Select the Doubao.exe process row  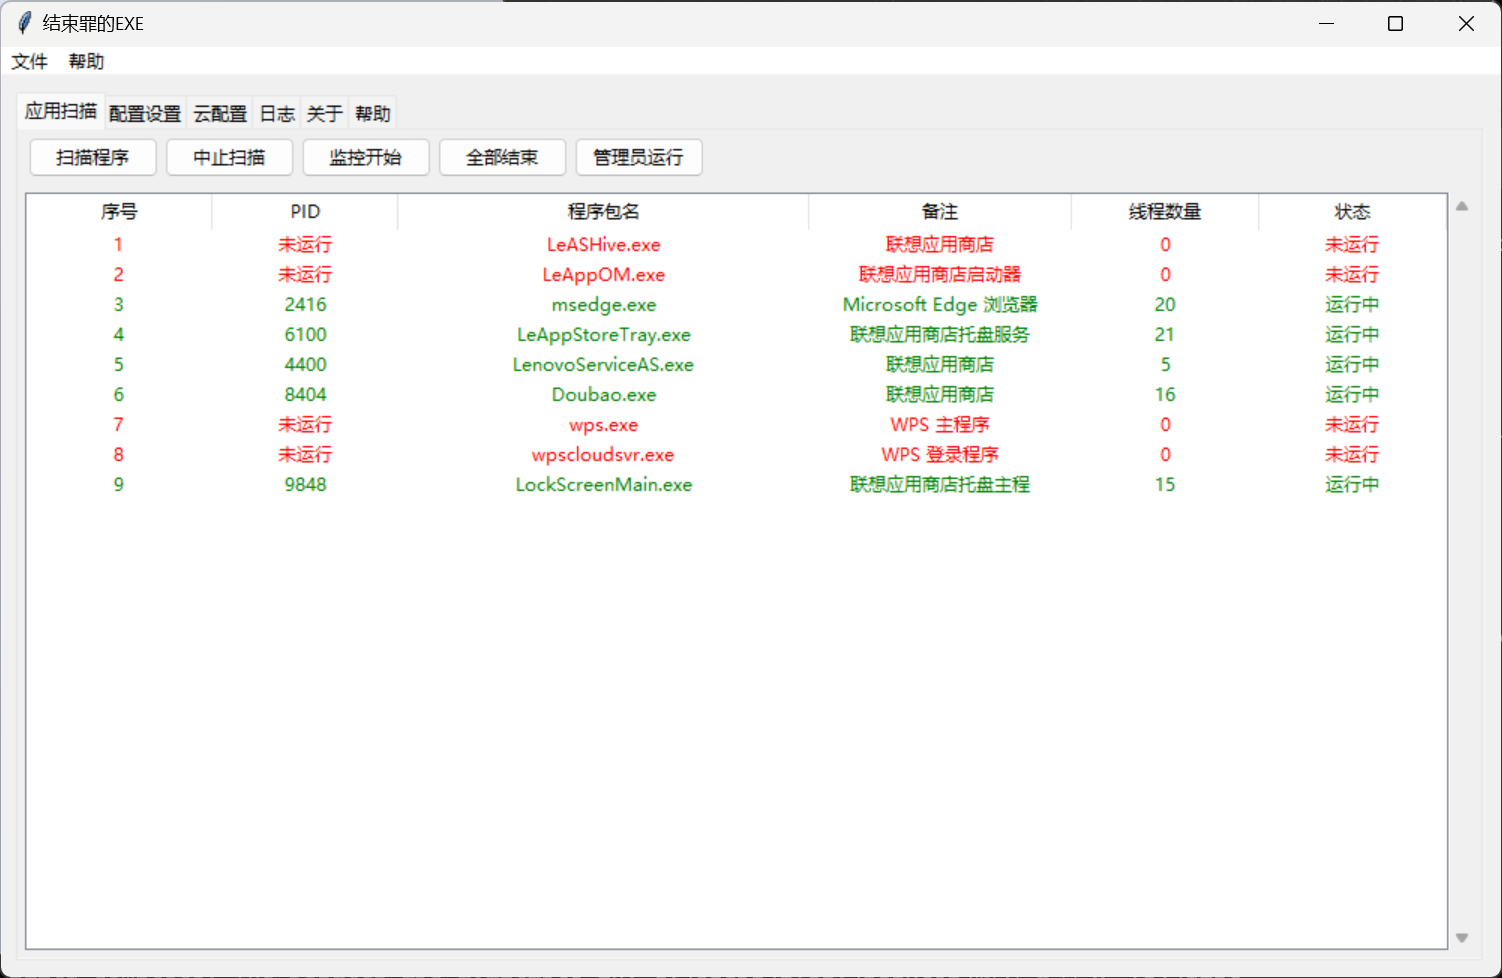click(603, 395)
